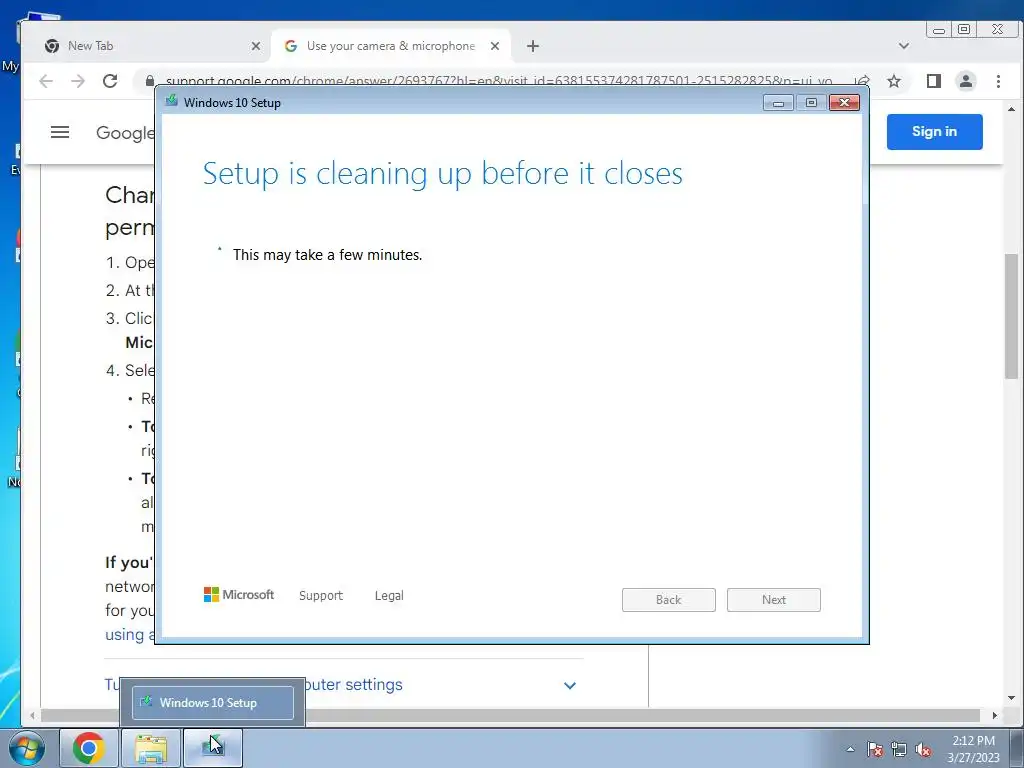Bookmark this page with the star icon
Screen dimensions: 1024x768
894,81
